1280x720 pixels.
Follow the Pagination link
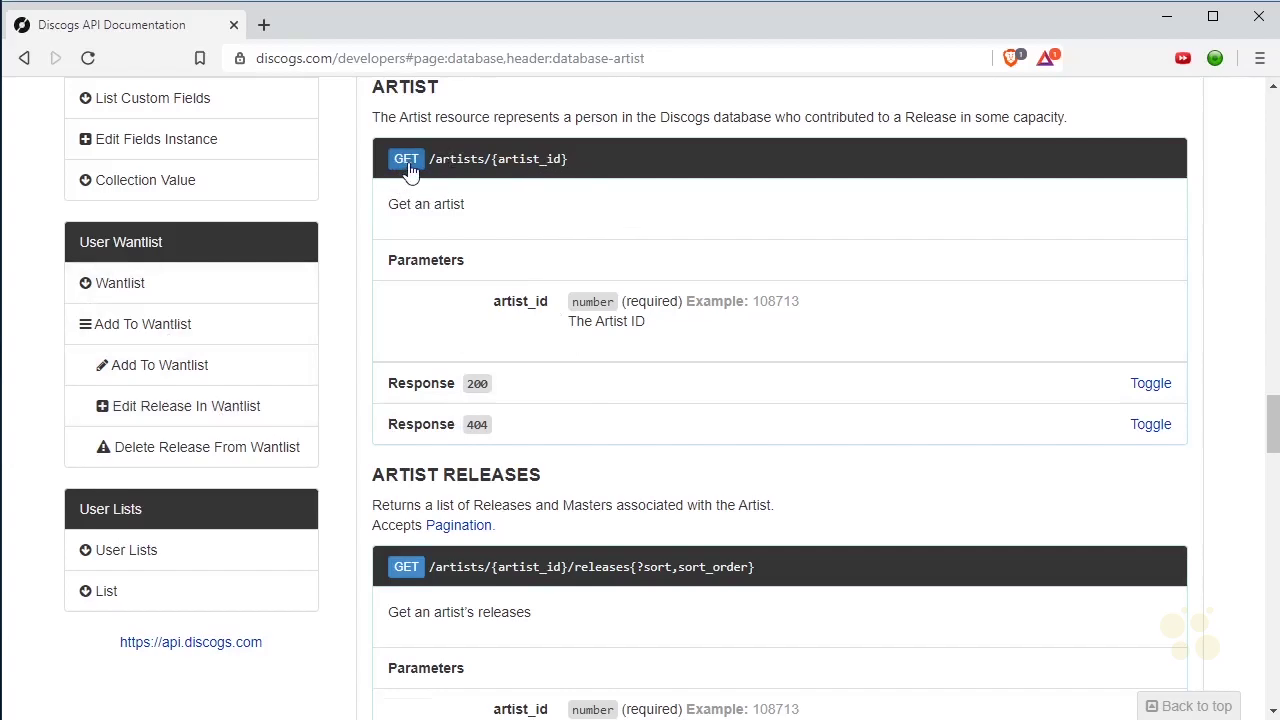coord(458,525)
